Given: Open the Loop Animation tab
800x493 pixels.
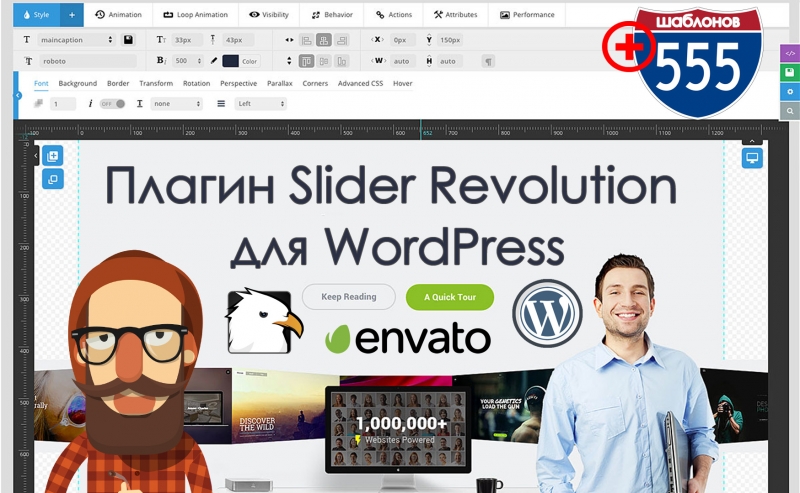Looking at the screenshot, I should (x=195, y=15).
